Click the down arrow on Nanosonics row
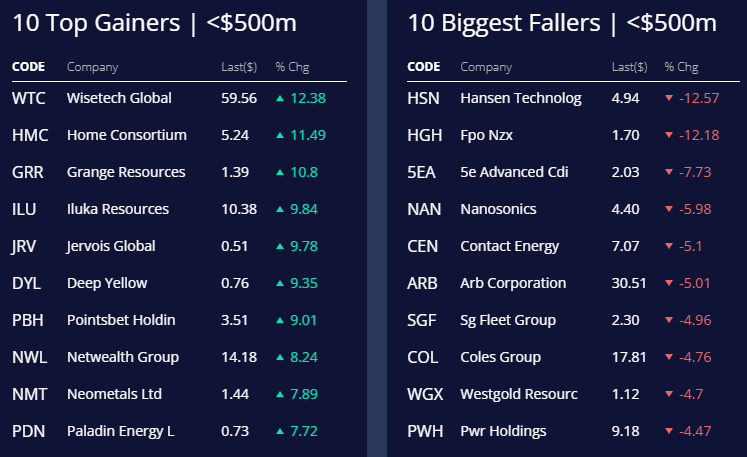The width and height of the screenshot is (747, 457). (x=669, y=209)
